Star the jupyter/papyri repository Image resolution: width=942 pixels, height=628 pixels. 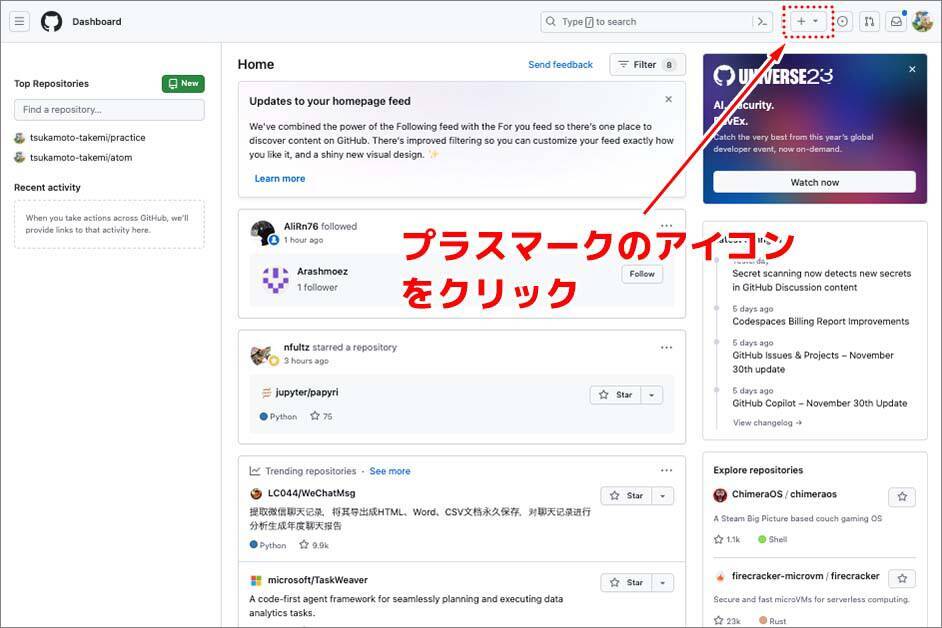616,395
